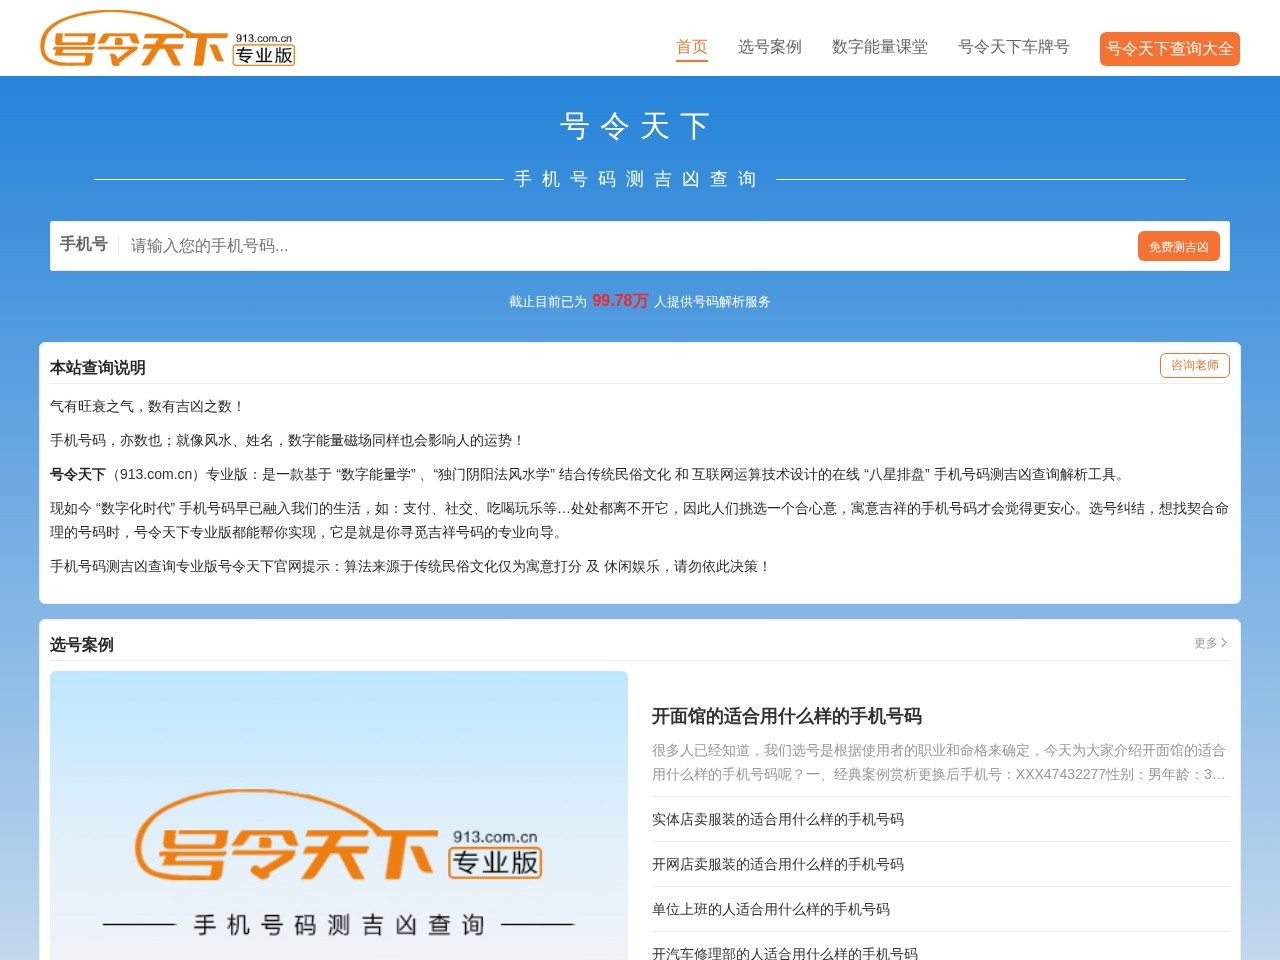Open link 开汽车修理部的人适合用什么样的手机号码
The width and height of the screenshot is (1280, 960).
[x=785, y=953]
